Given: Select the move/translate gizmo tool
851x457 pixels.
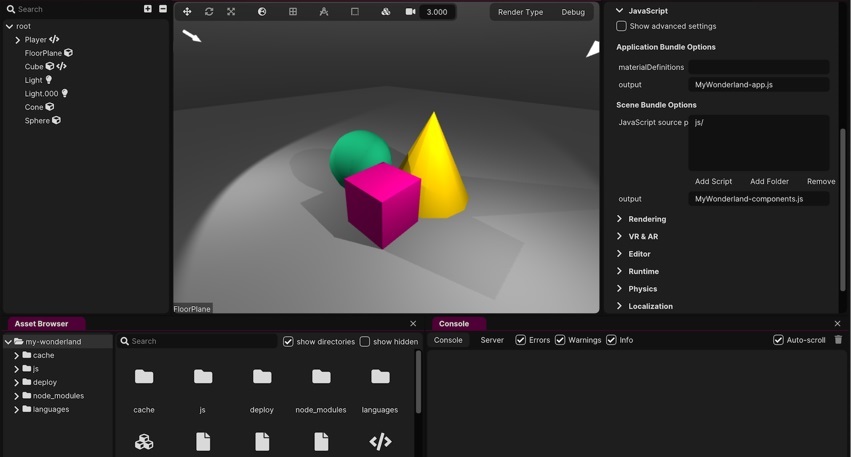Looking at the screenshot, I should (187, 12).
